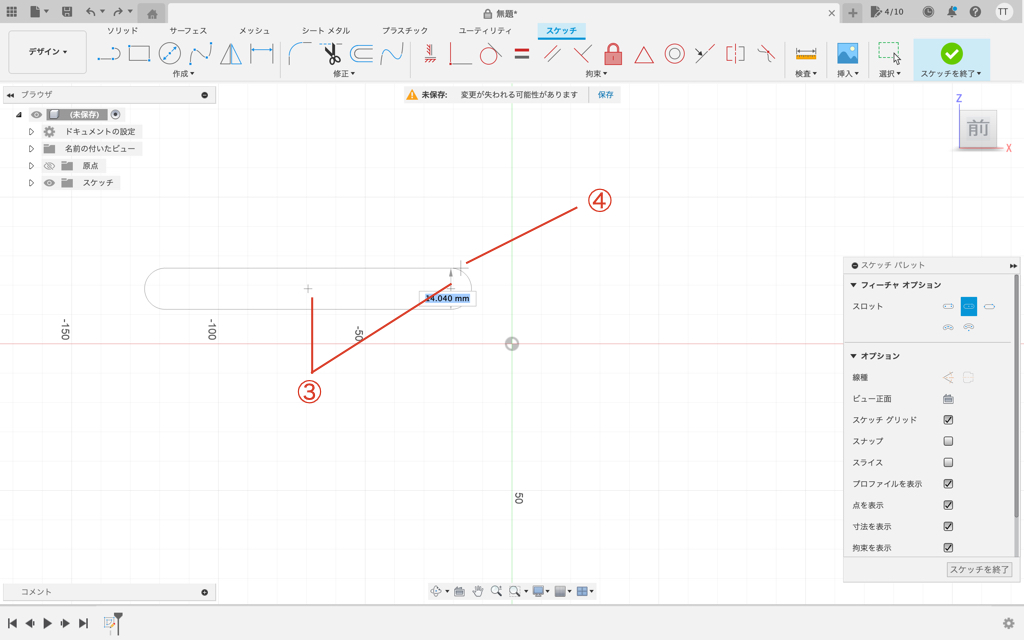1024x640 pixels.
Task: Select the Offset tool
Action: pos(361,54)
